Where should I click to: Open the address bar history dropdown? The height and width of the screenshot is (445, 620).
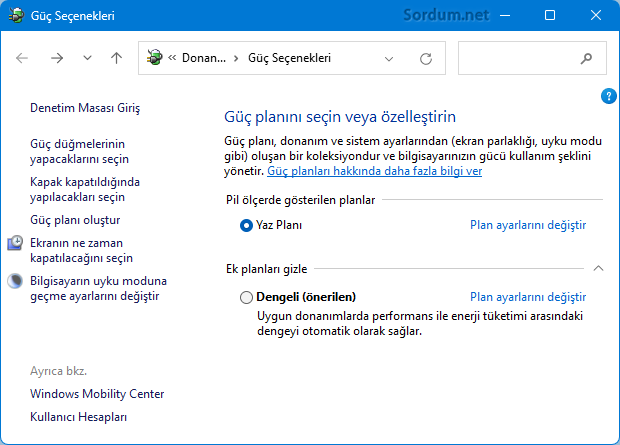pos(389,59)
